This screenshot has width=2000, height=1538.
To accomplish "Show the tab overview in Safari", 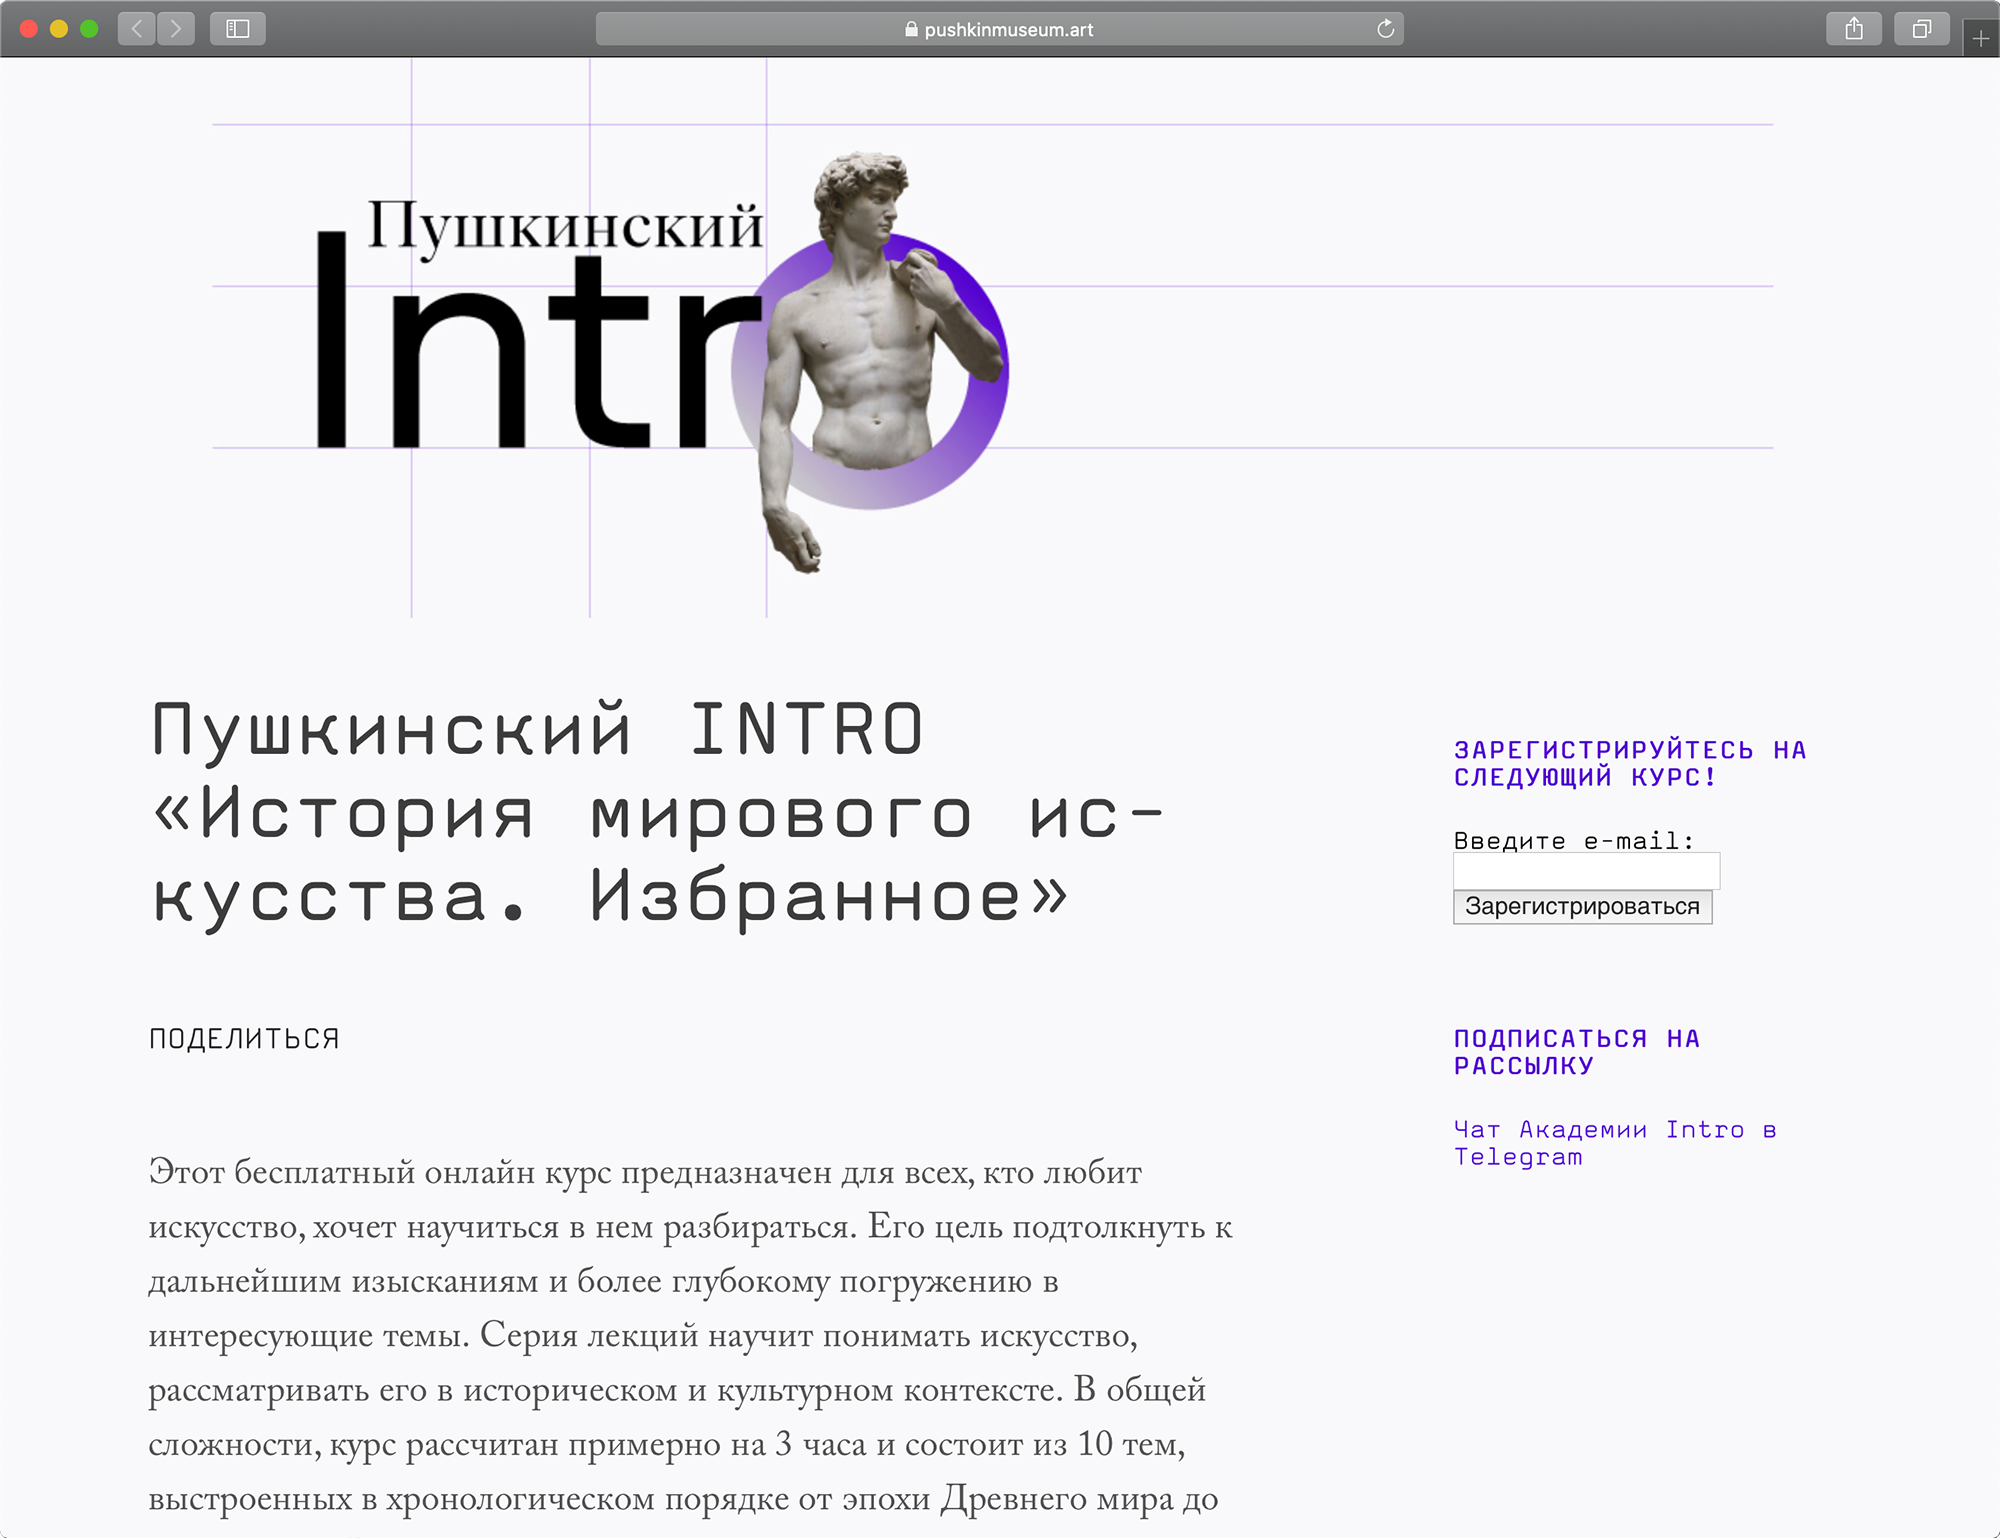I will (1921, 29).
